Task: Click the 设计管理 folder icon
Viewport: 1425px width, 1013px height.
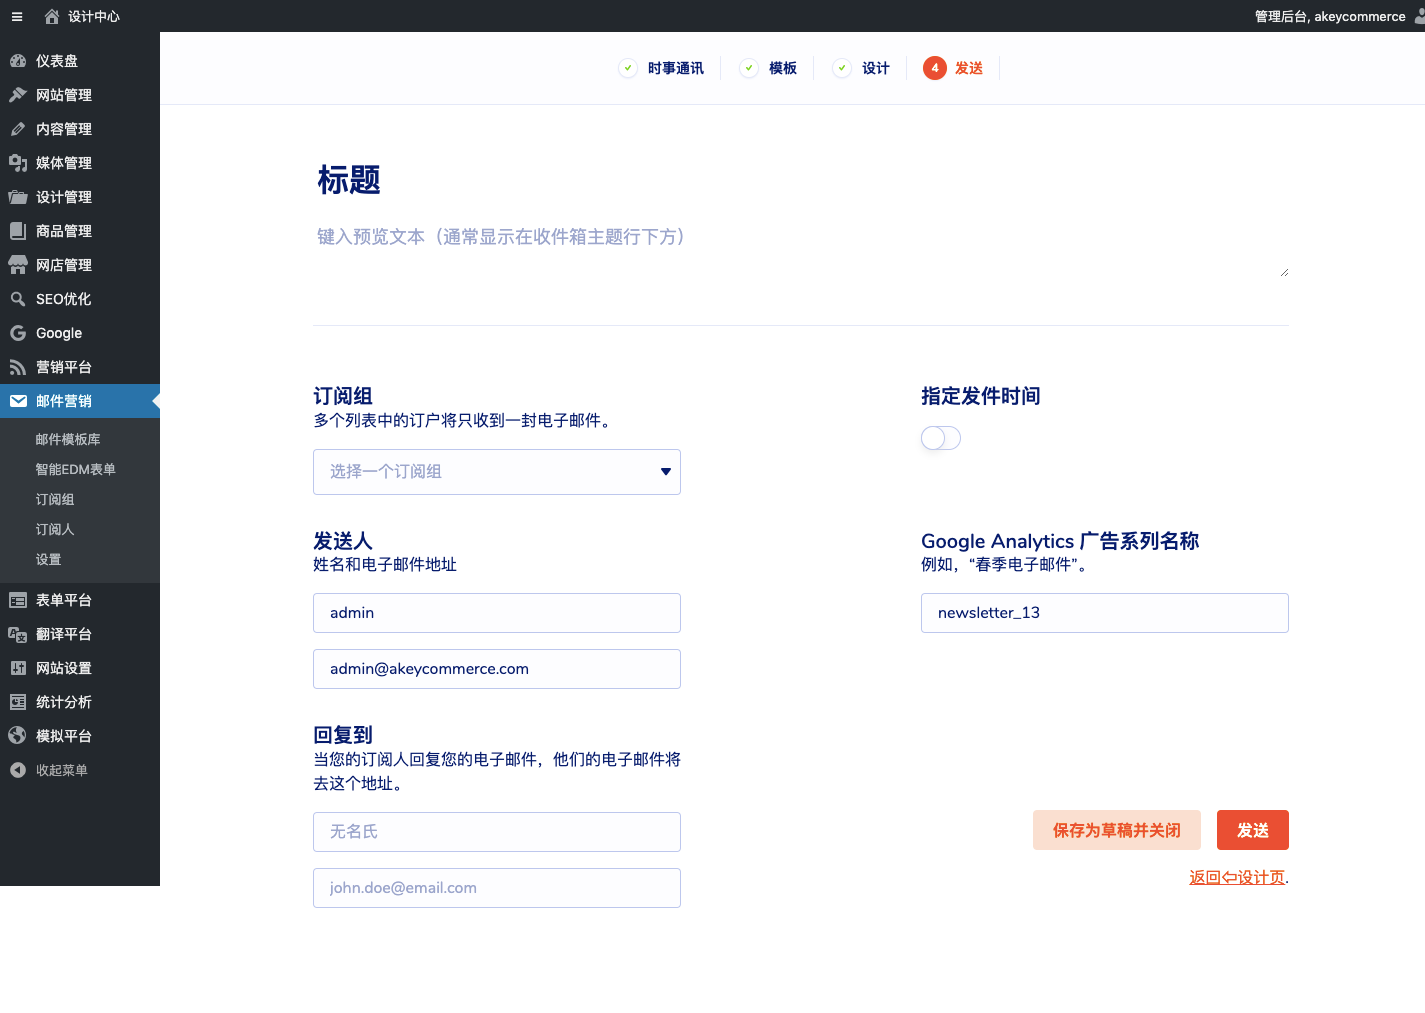Action: click(18, 197)
